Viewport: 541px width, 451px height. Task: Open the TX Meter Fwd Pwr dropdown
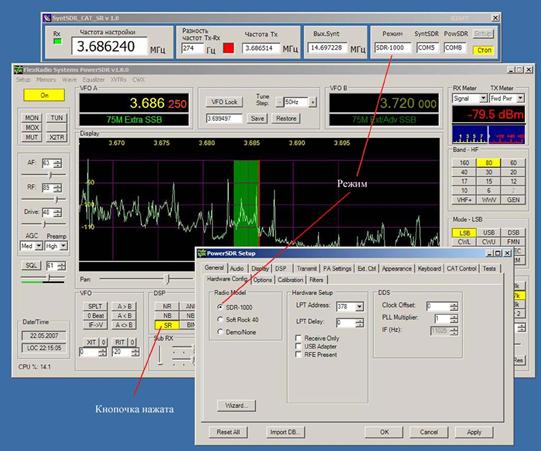pyautogui.click(x=520, y=98)
